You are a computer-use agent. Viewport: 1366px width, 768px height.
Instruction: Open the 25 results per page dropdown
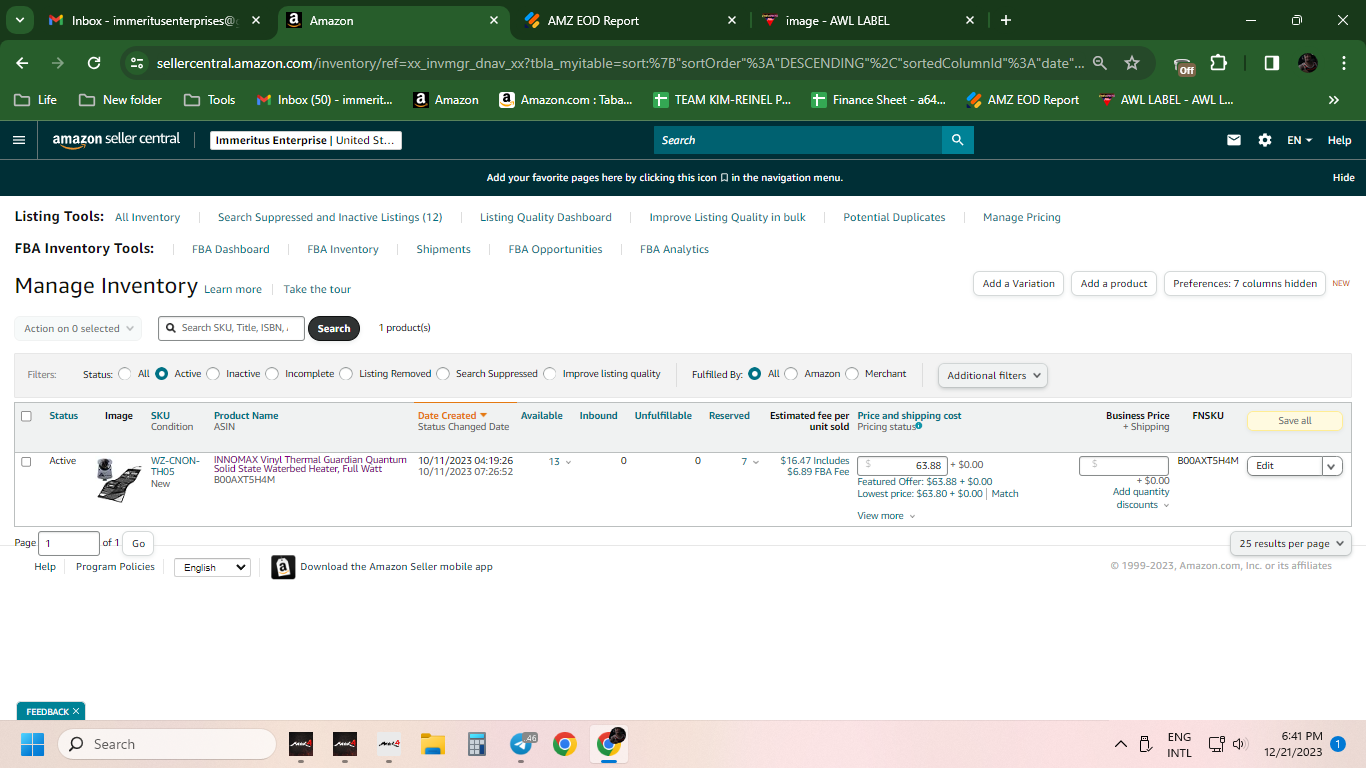point(1291,543)
